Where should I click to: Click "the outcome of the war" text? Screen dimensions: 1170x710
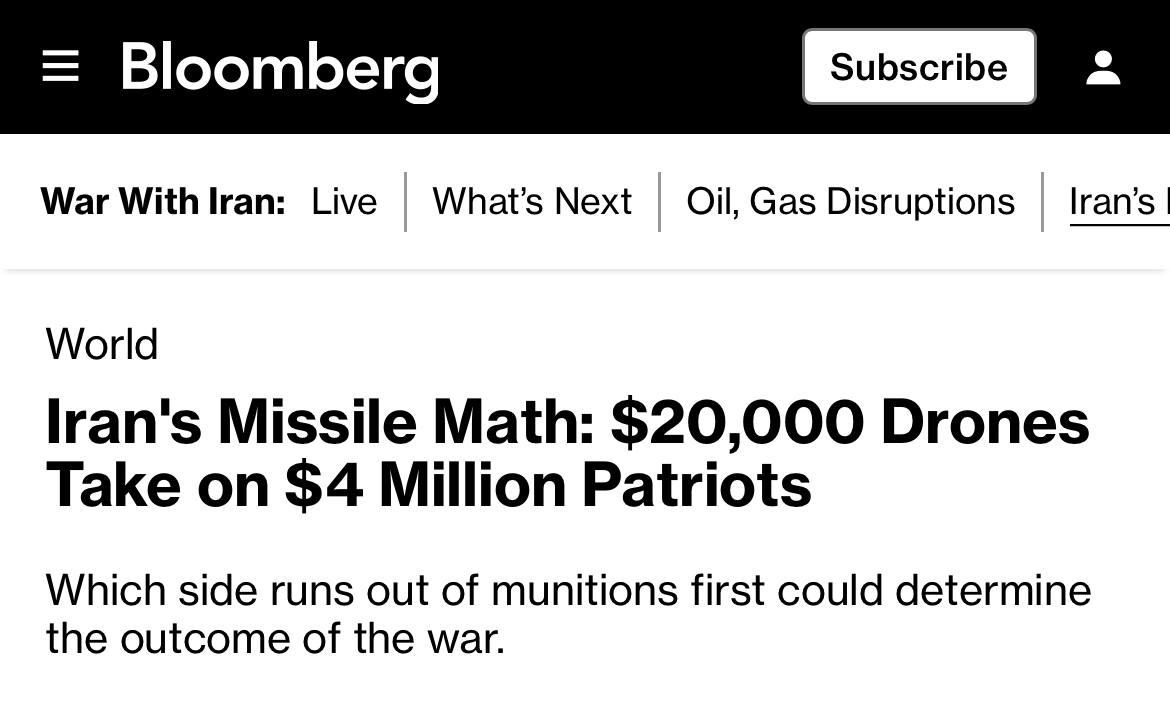pyautogui.click(x=274, y=638)
